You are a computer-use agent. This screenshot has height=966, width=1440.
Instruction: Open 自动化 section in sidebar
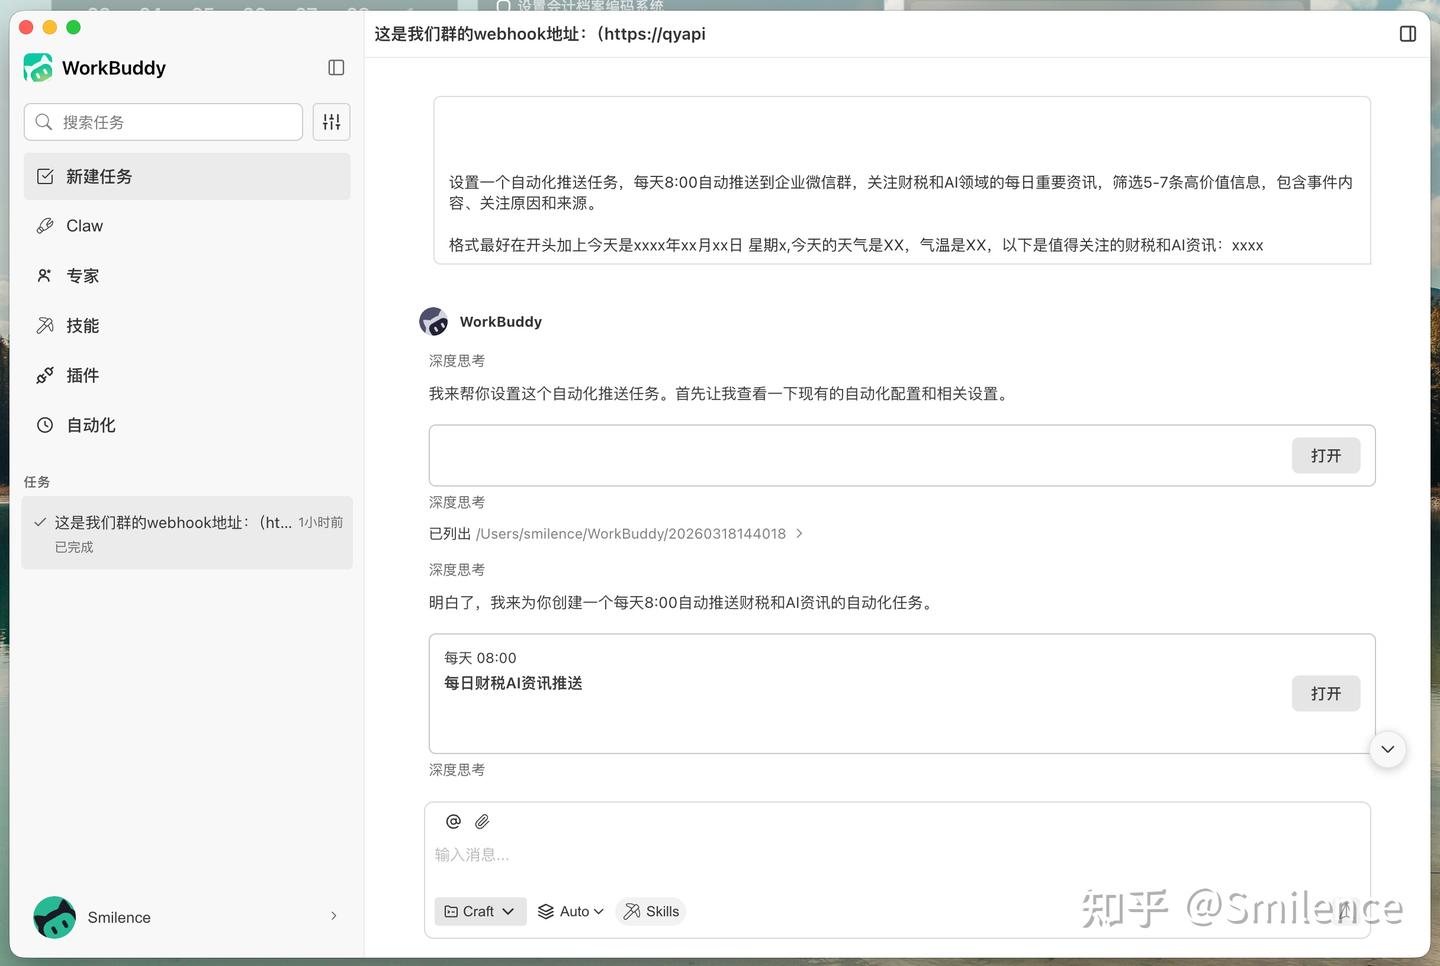(187, 425)
